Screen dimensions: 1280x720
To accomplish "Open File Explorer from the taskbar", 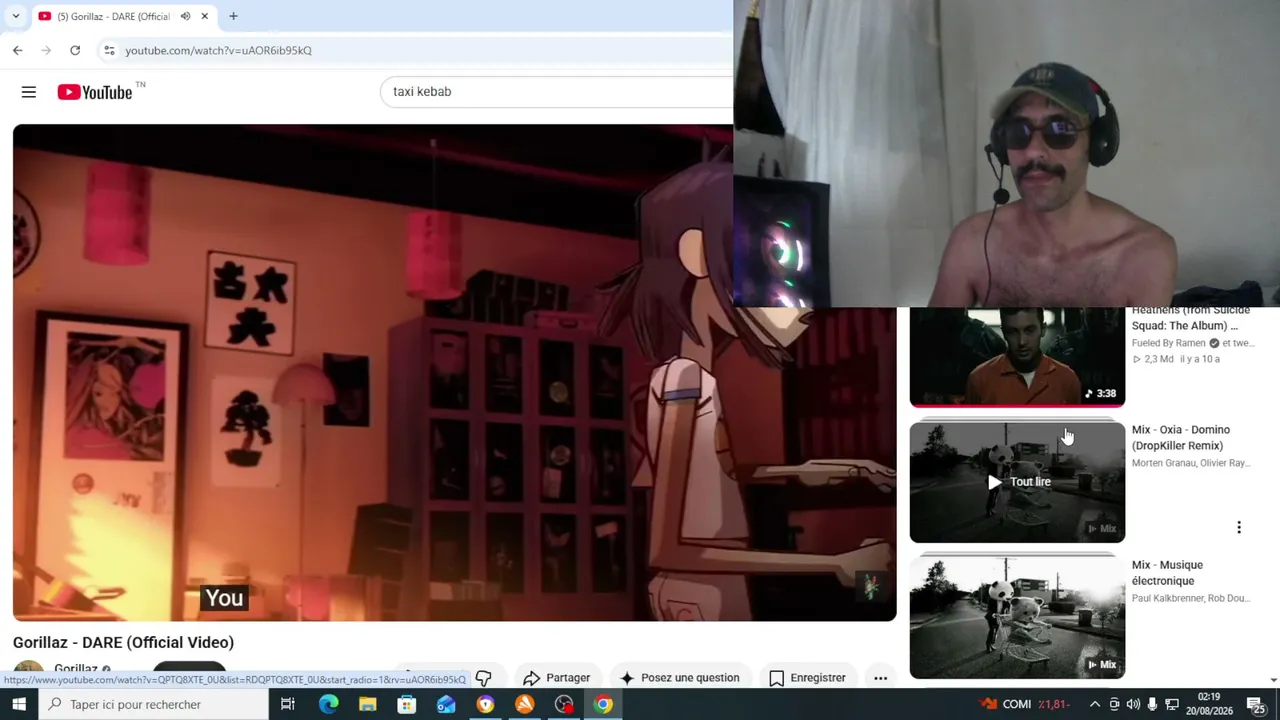I will tap(367, 704).
